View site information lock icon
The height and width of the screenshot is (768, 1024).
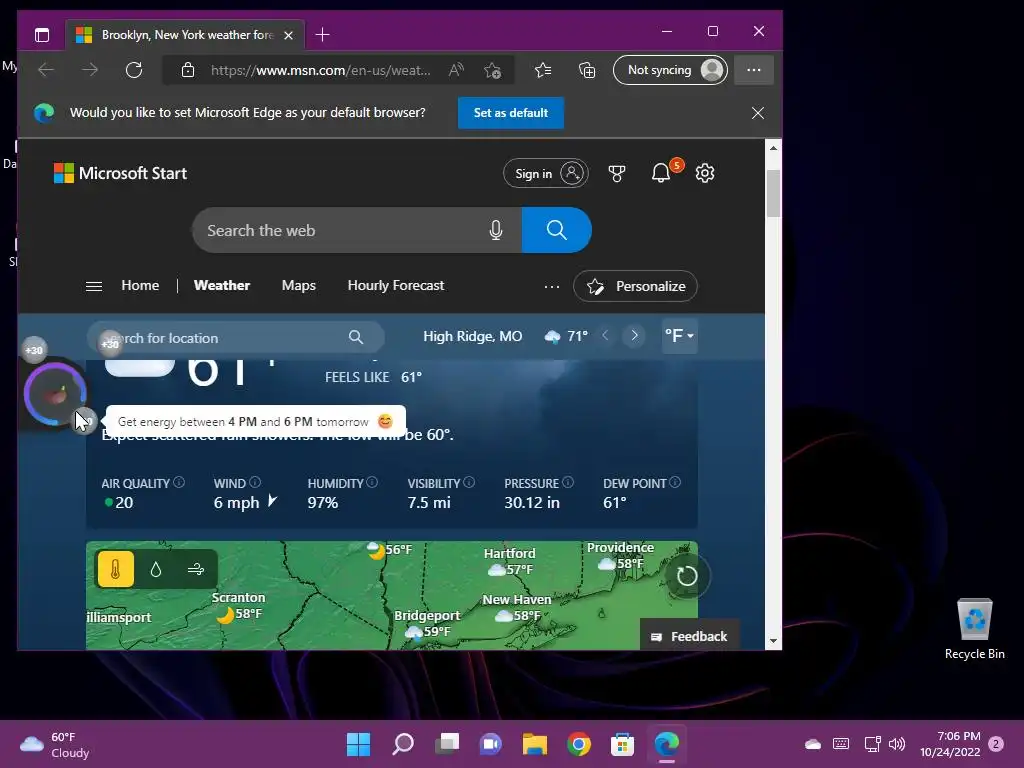click(188, 70)
